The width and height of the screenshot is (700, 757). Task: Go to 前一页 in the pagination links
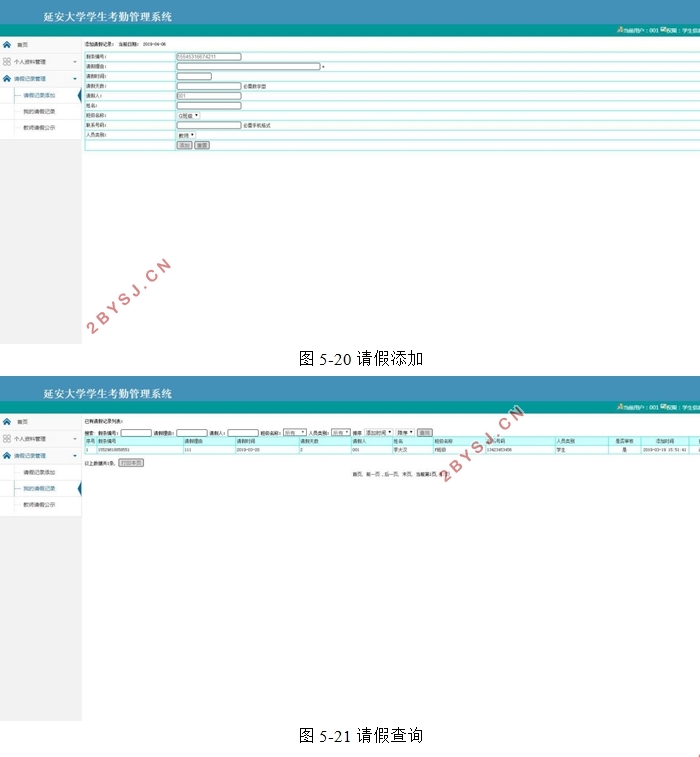373,475
